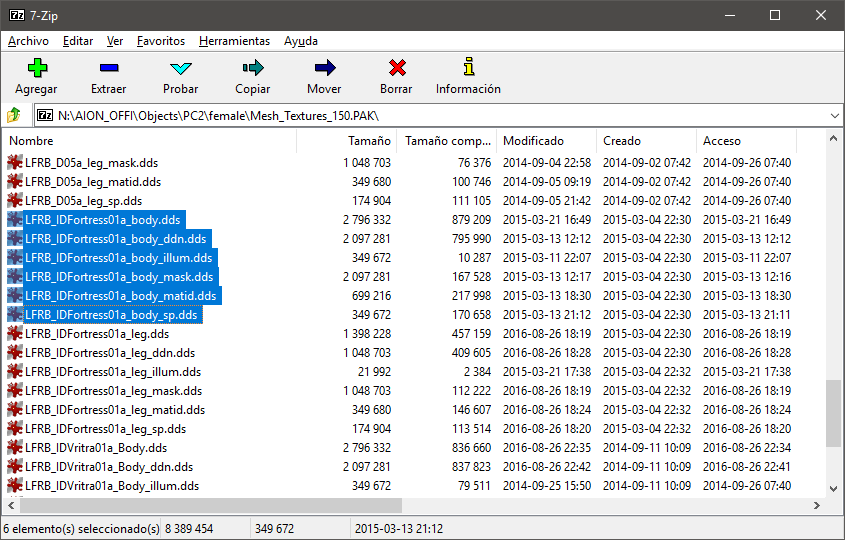Click the Mover arrow icon
This screenshot has width=845, height=540.
324,68
